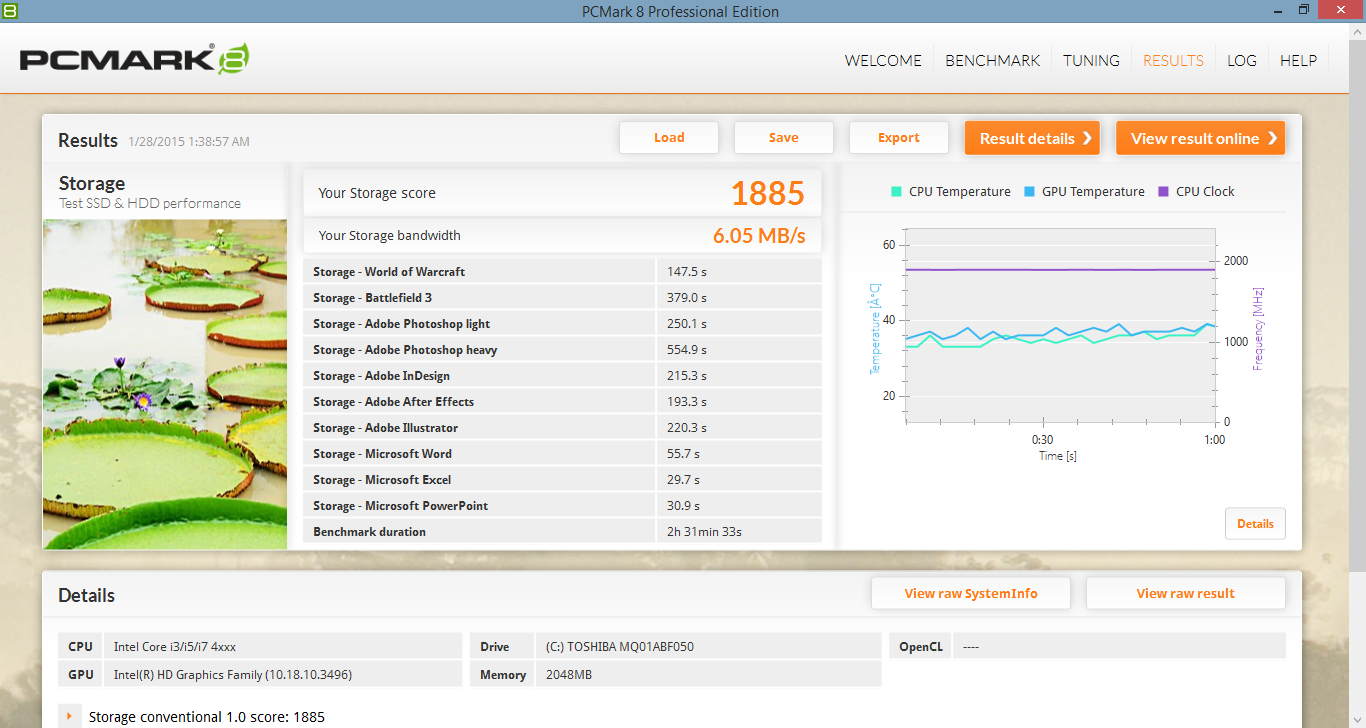Select Storage - Adobe Photoshop heavy row
1366x728 pixels.
click(562, 350)
